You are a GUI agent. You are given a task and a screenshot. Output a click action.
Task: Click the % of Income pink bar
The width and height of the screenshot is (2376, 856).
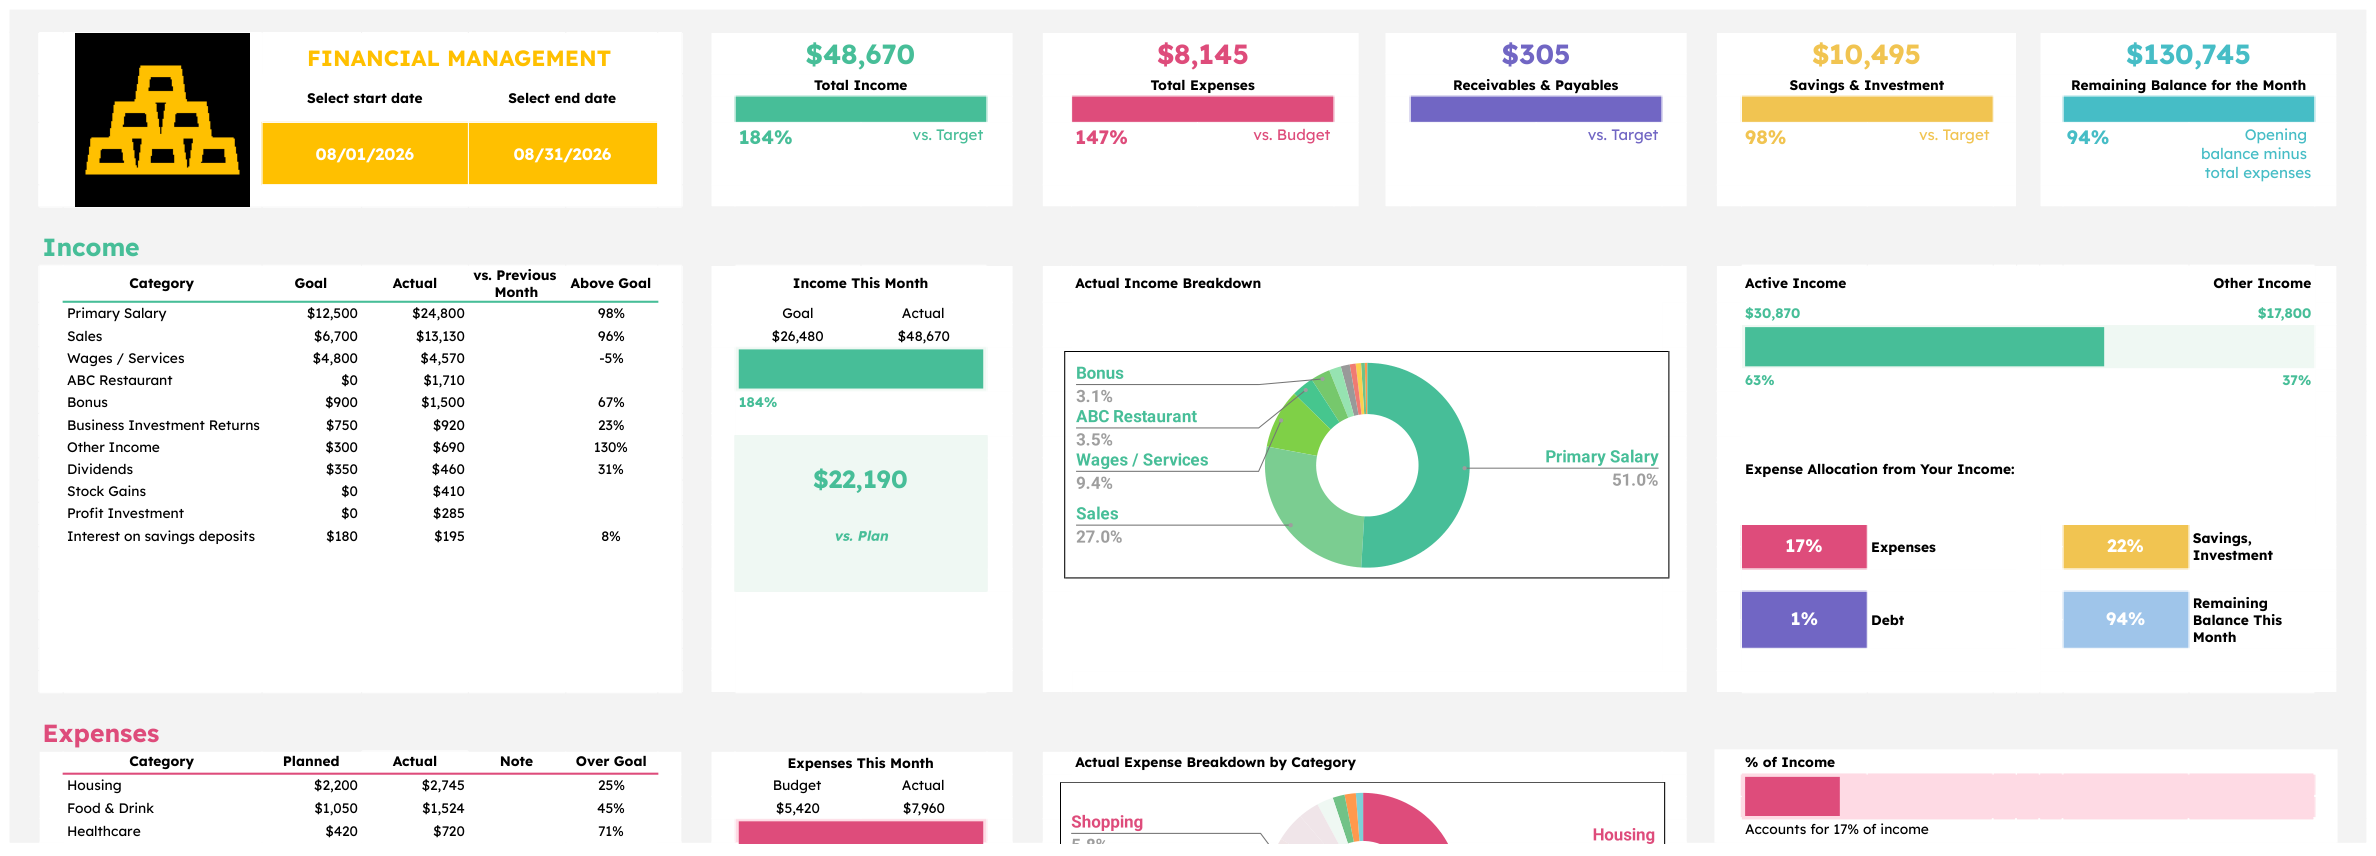pyautogui.click(x=1792, y=797)
